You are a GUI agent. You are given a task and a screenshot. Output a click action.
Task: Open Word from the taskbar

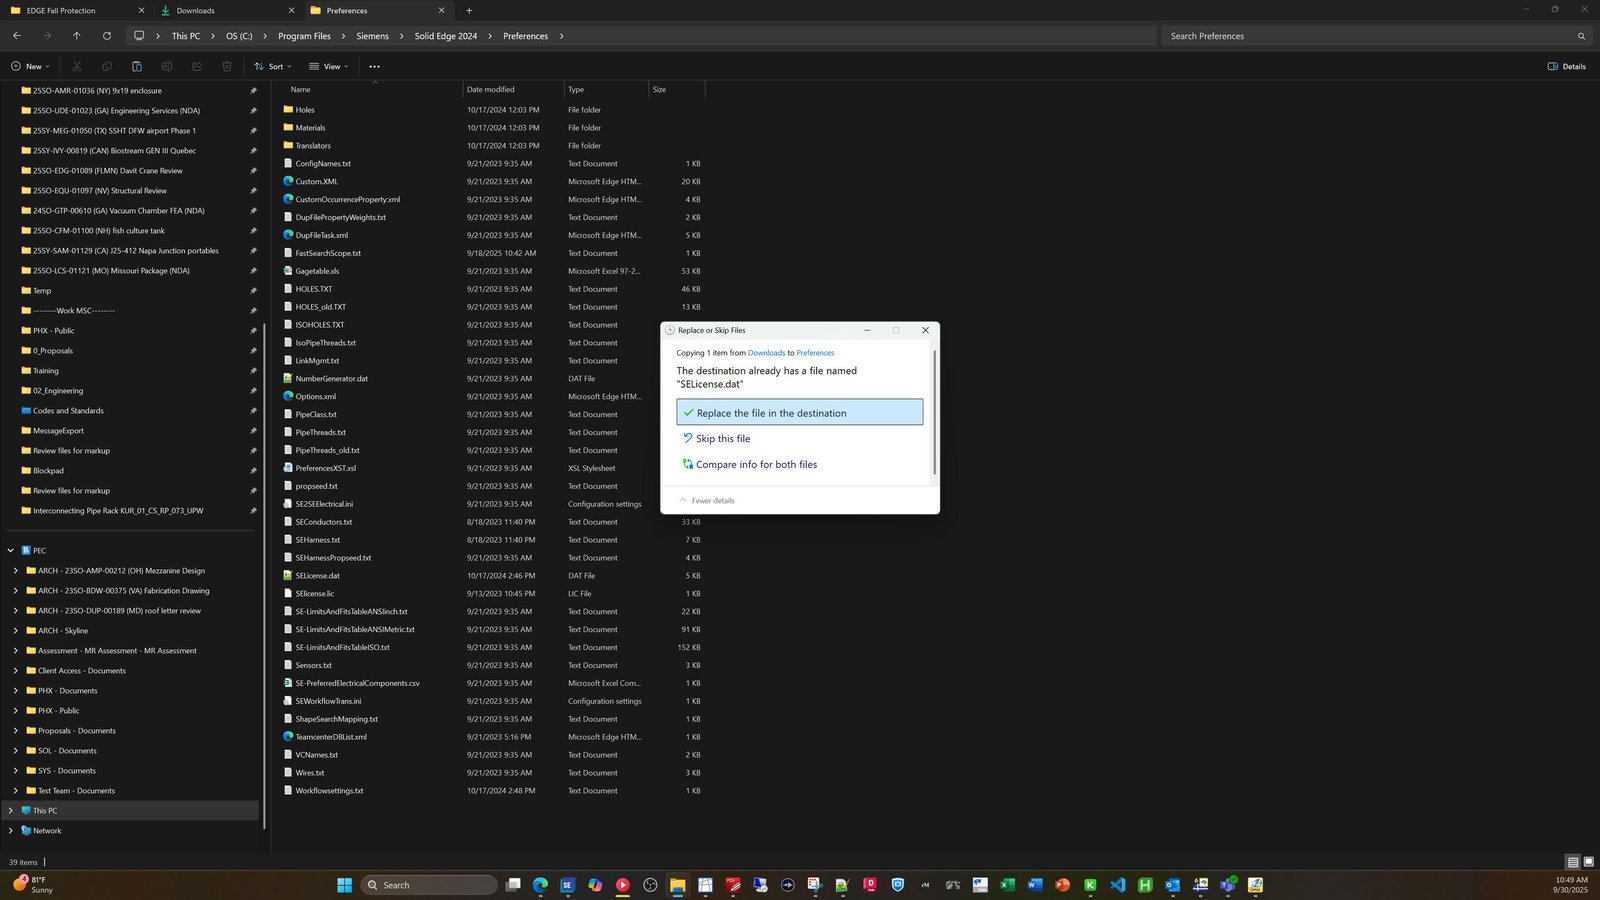[1035, 885]
